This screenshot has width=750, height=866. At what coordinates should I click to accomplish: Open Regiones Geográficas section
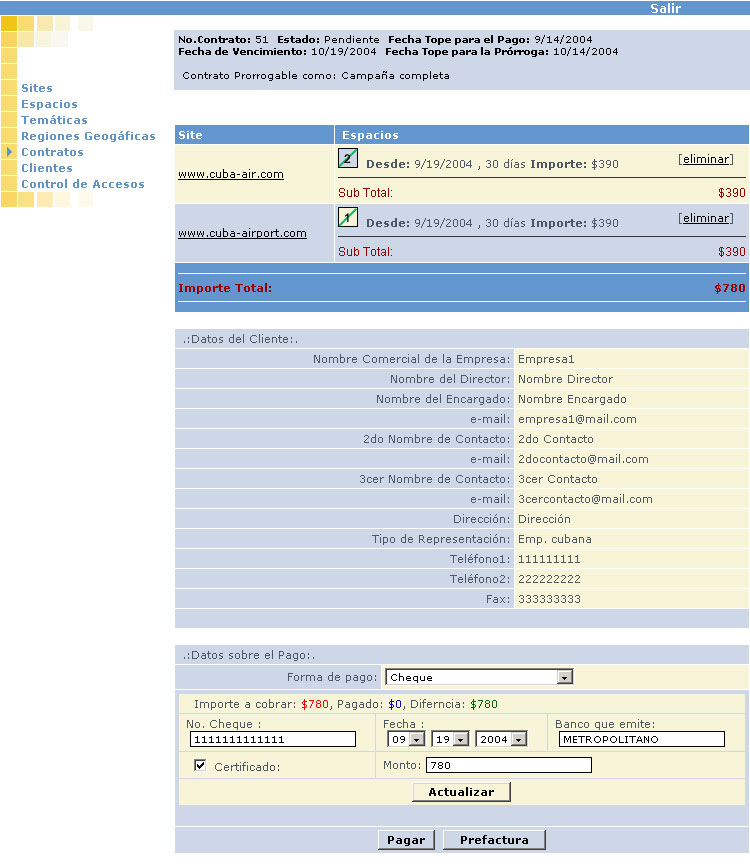pos(88,136)
